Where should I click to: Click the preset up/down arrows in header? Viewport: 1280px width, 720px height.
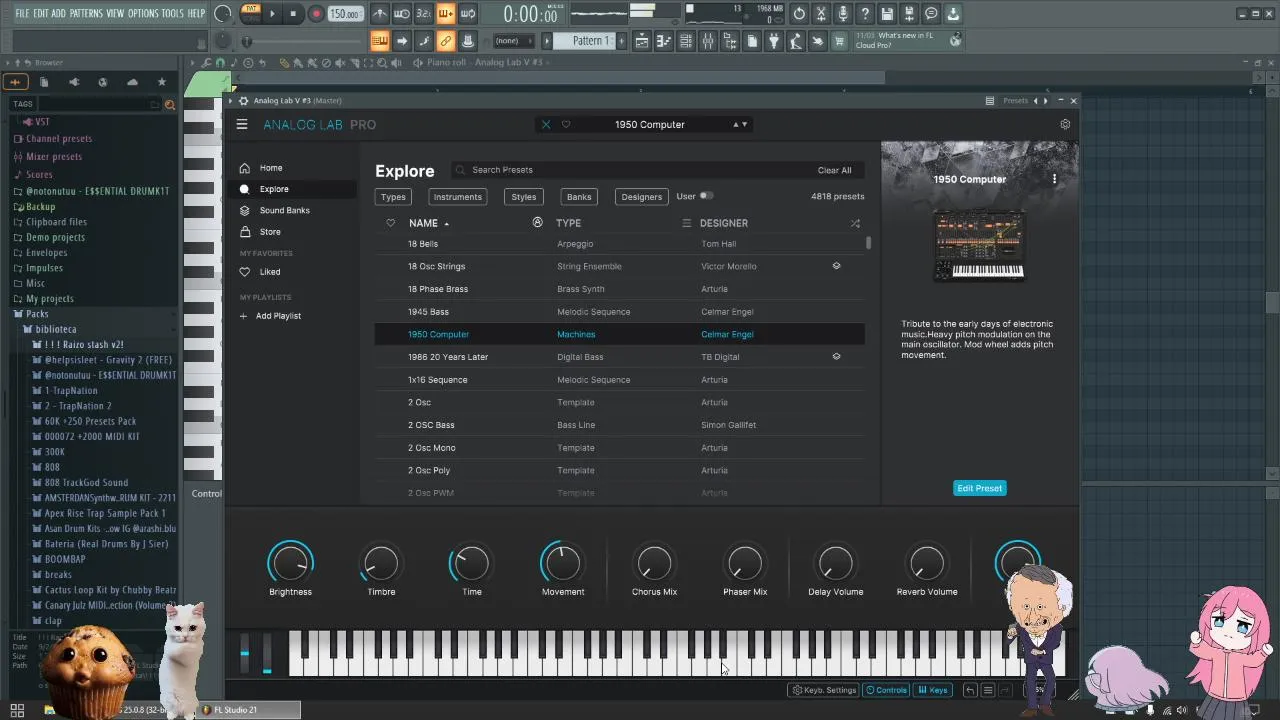[740, 125]
